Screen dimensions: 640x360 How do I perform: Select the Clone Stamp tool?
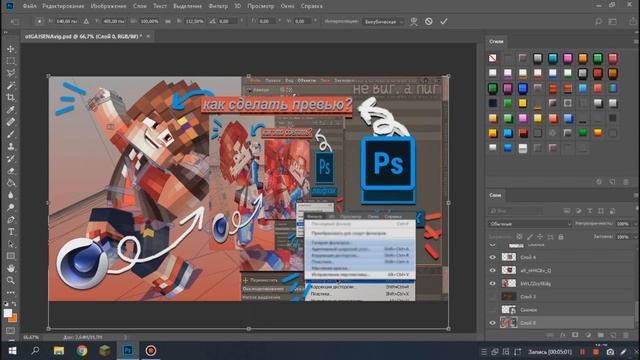11,146
